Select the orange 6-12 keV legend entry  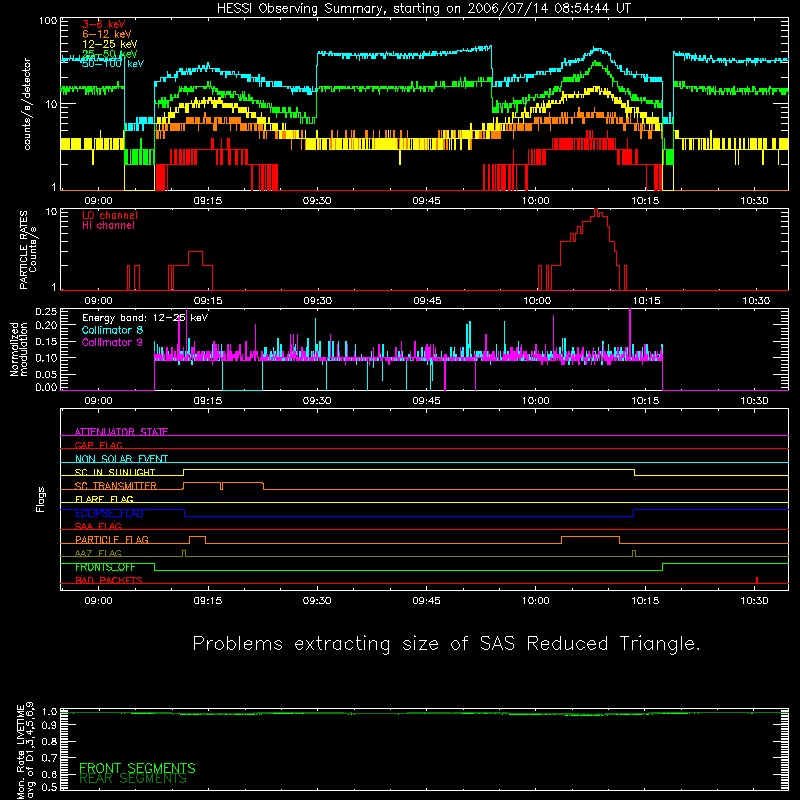[107, 34]
